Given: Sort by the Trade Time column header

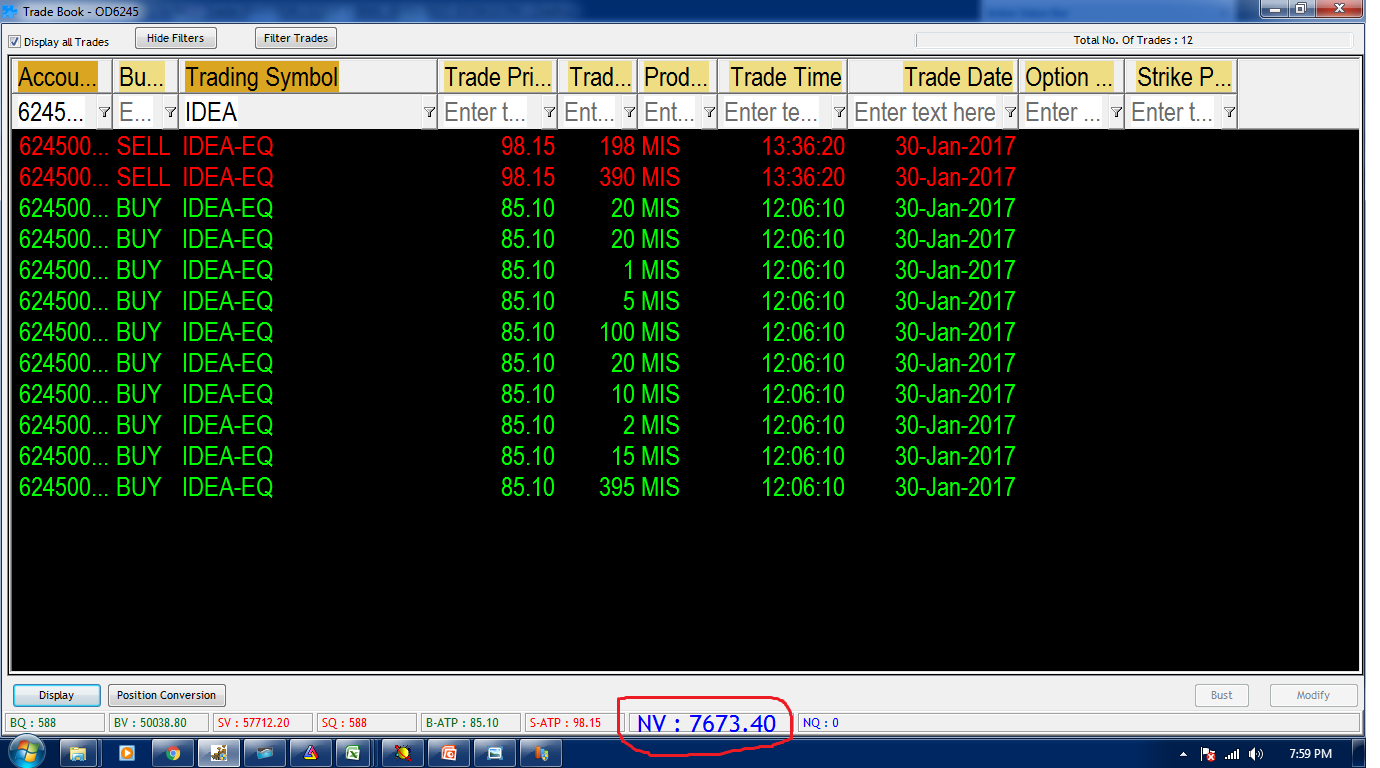Looking at the screenshot, I should [x=782, y=77].
